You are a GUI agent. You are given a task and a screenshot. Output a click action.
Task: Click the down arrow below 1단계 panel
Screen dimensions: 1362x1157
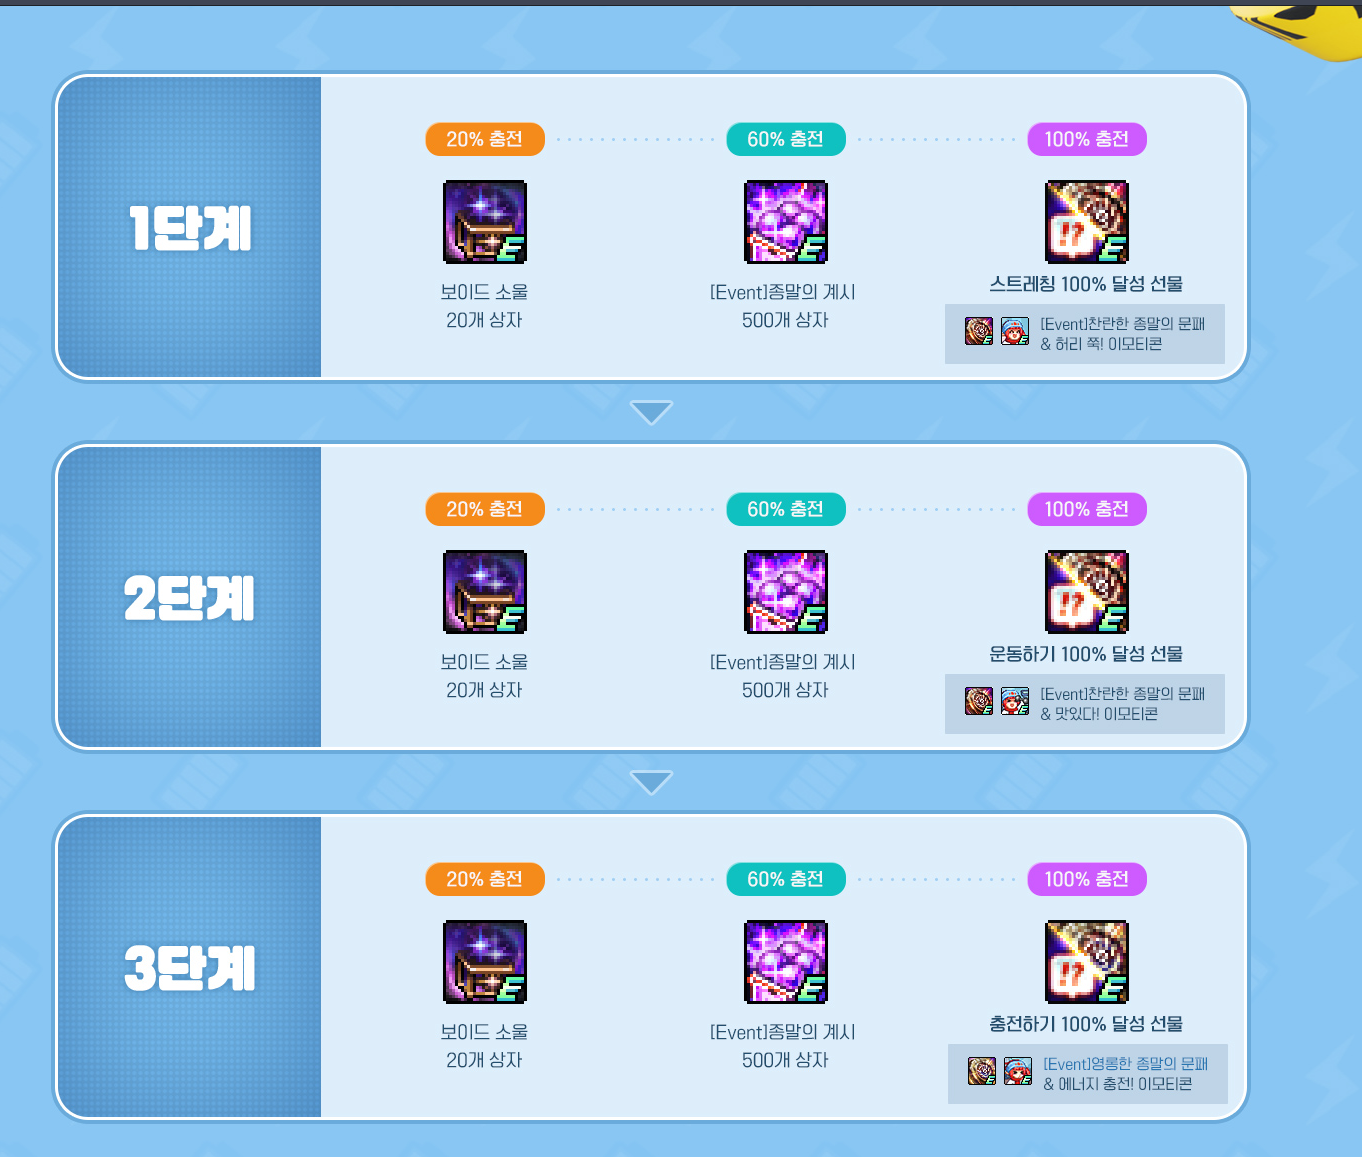(x=652, y=412)
